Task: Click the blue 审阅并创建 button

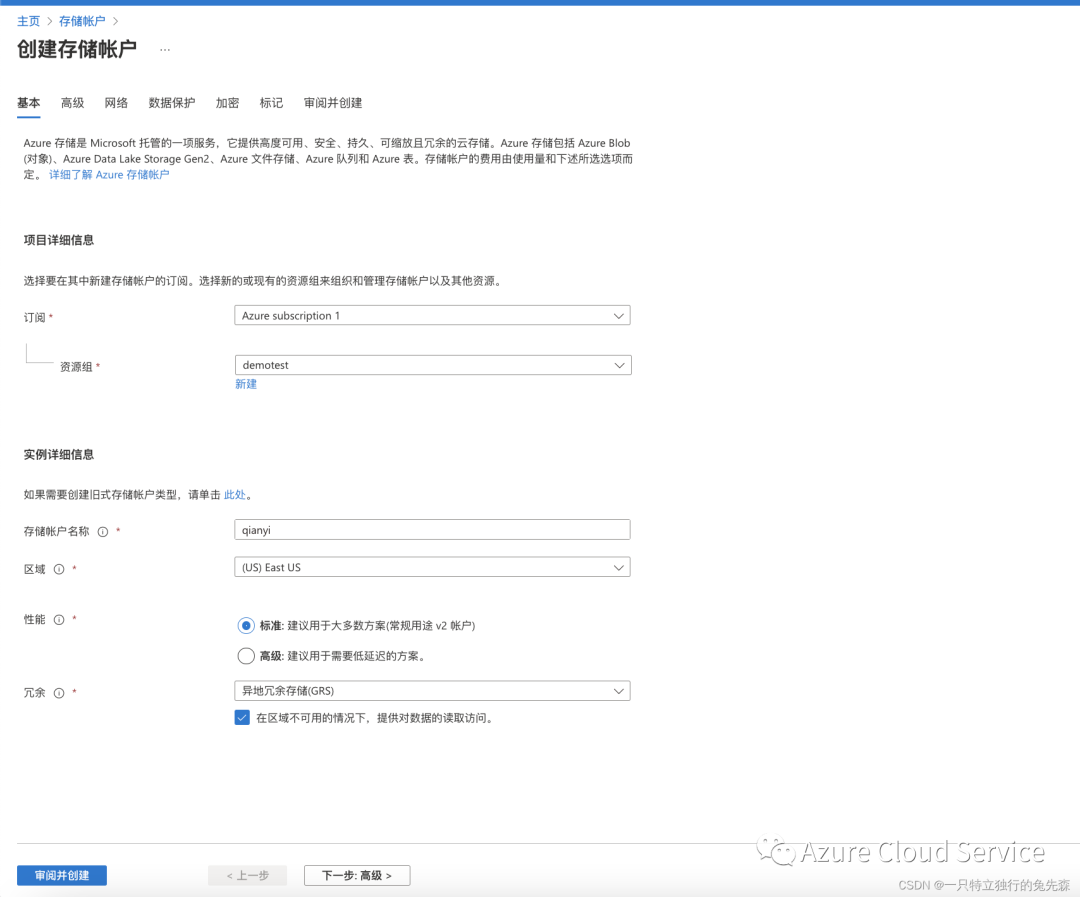Action: 62,875
